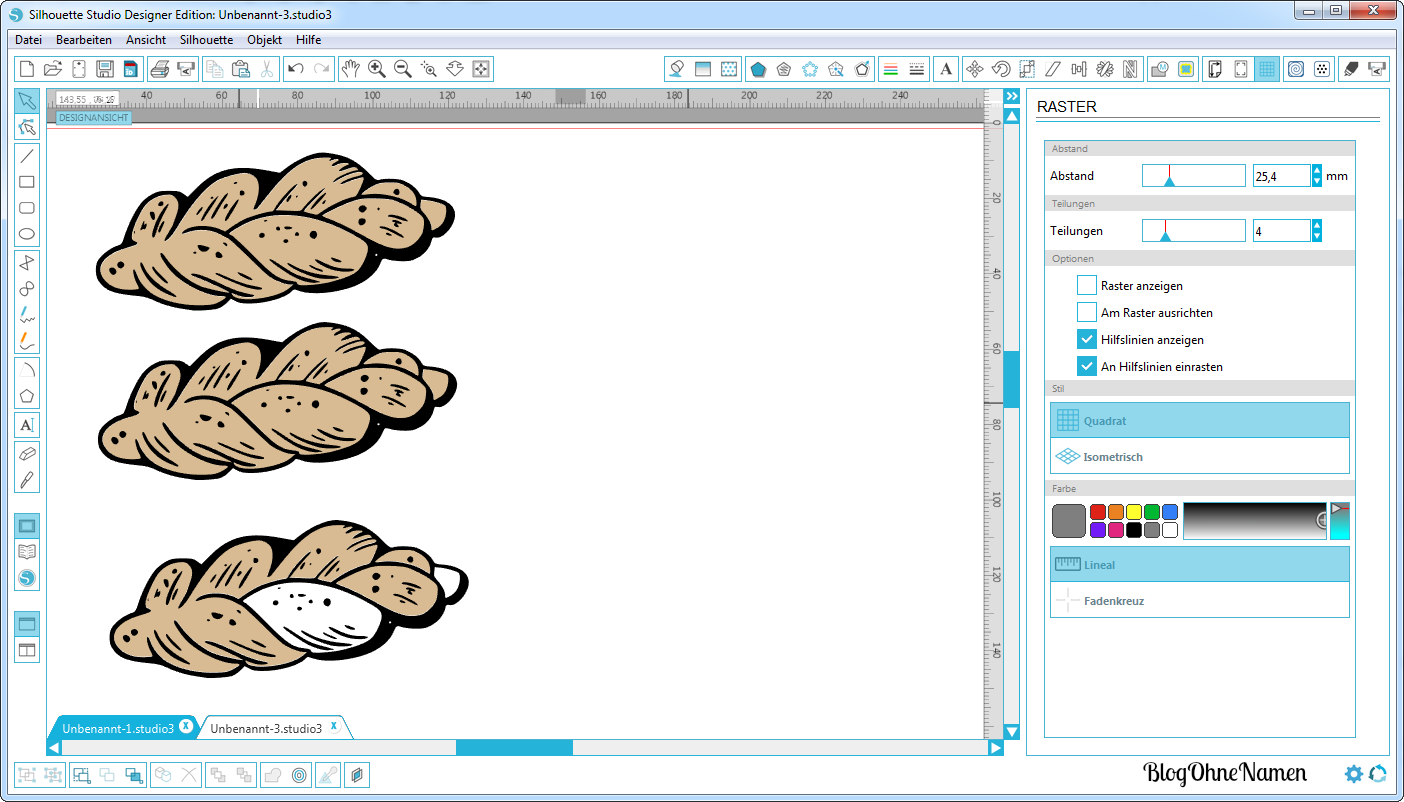Click the Undo arrow icon
Image resolution: width=1404 pixels, height=802 pixels.
tap(295, 69)
